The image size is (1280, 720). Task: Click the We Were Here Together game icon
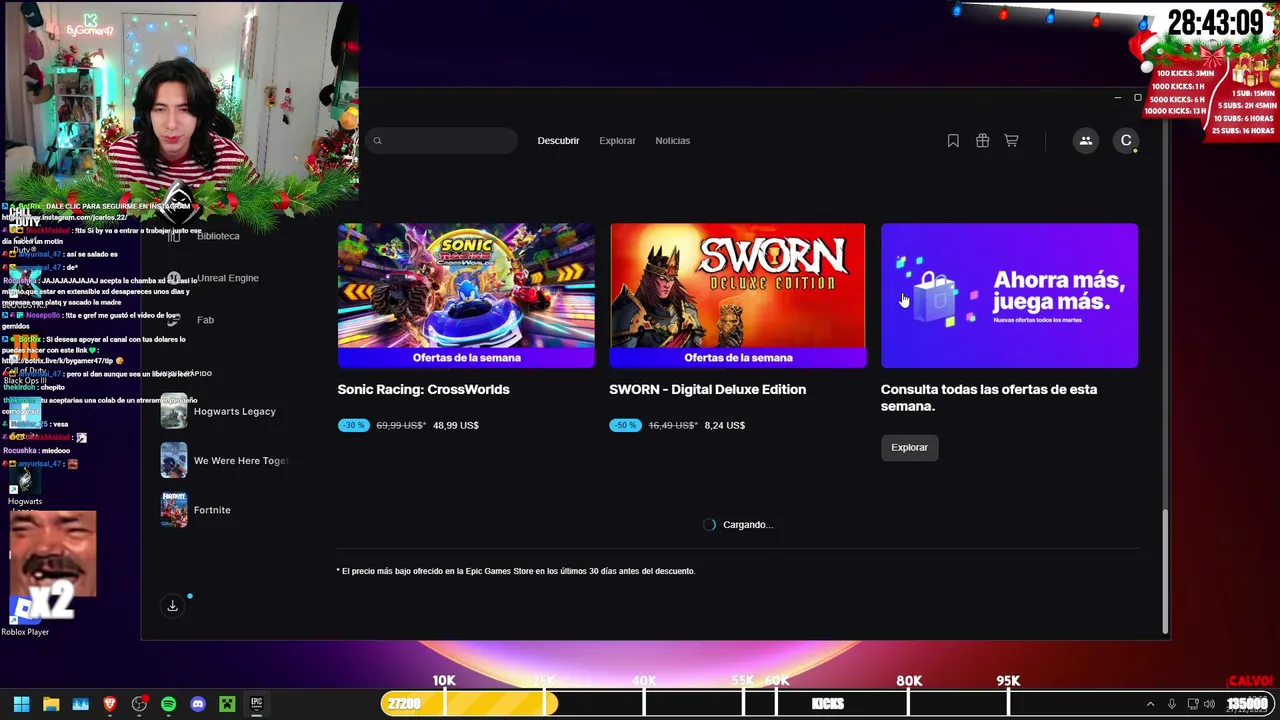click(174, 460)
